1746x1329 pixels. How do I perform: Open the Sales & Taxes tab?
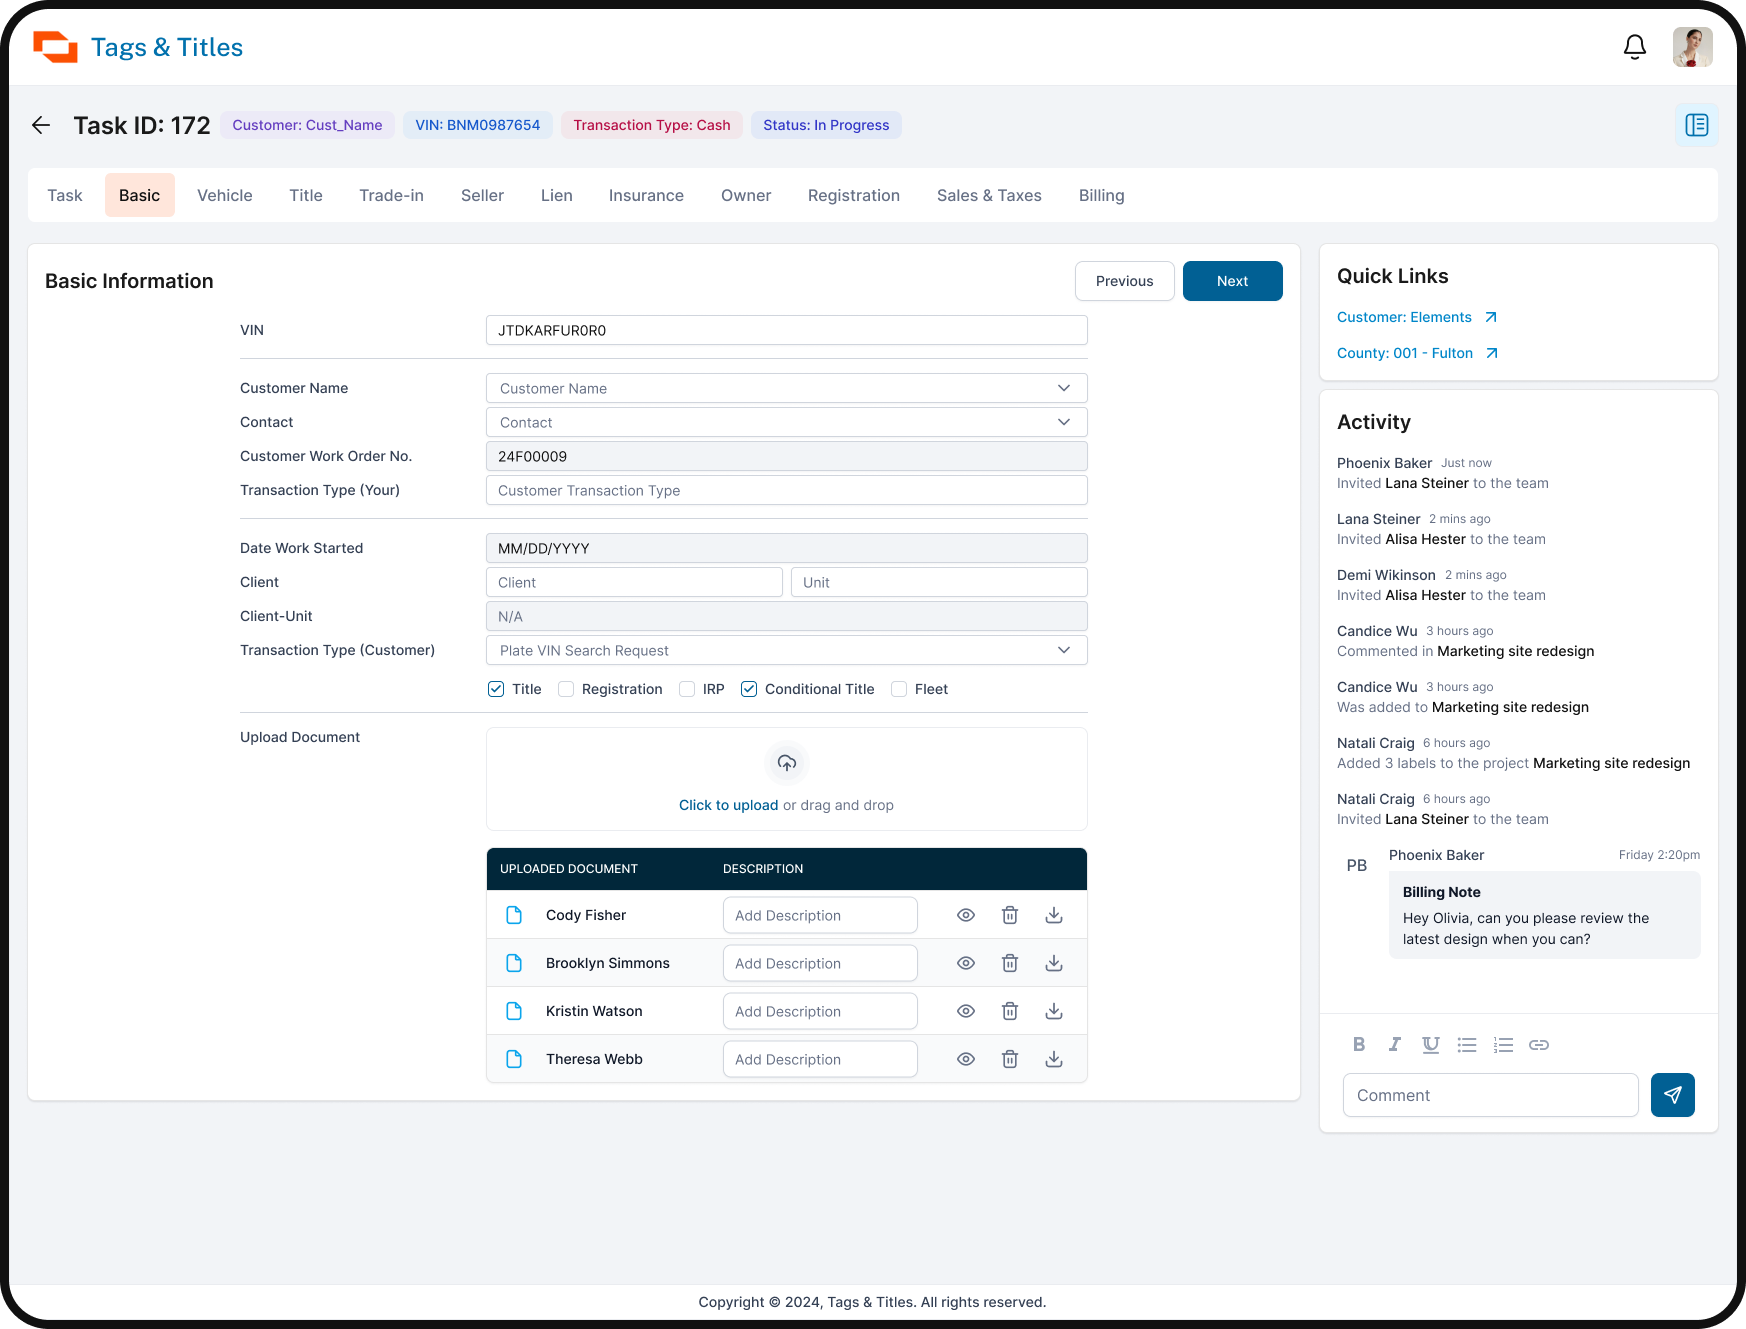point(989,195)
